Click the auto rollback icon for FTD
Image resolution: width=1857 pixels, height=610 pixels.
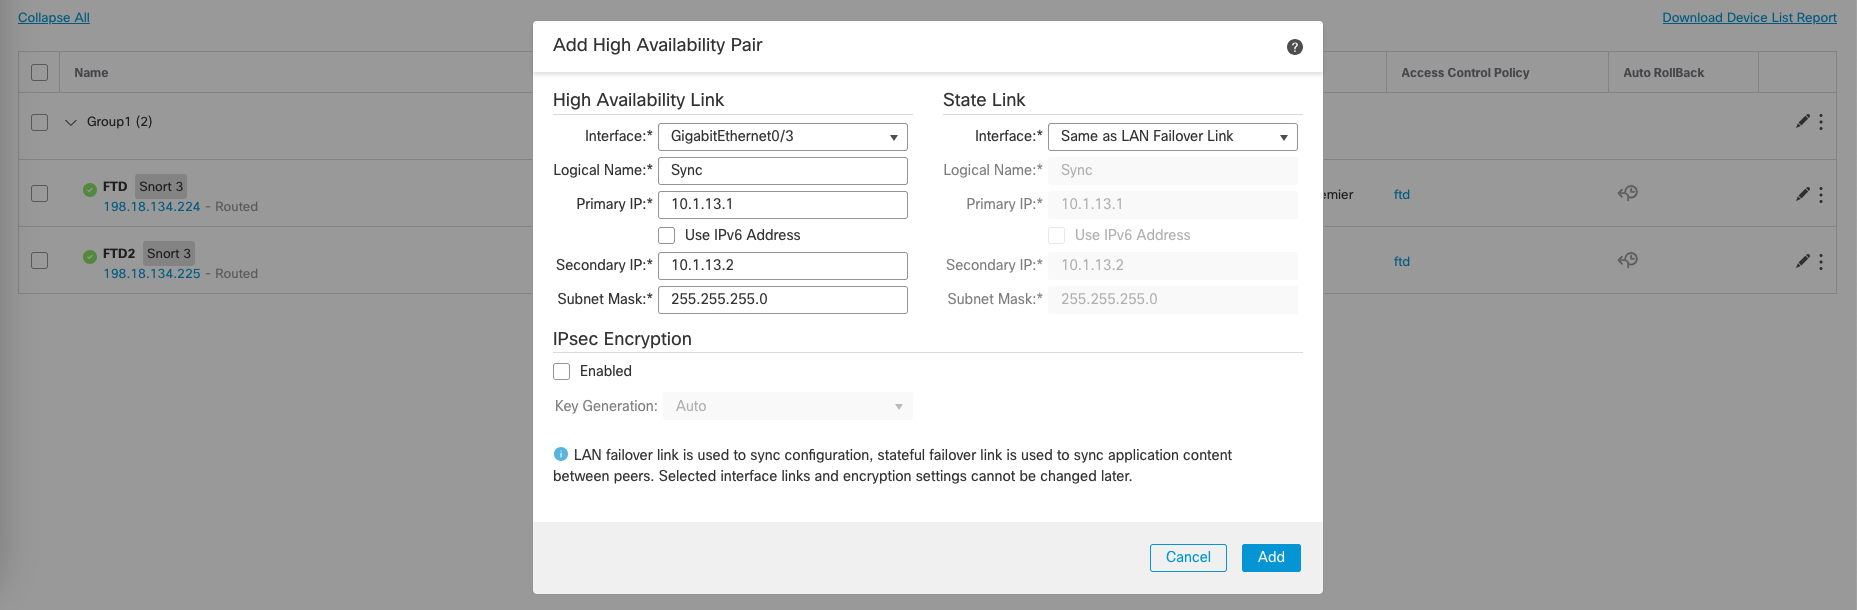(1627, 193)
